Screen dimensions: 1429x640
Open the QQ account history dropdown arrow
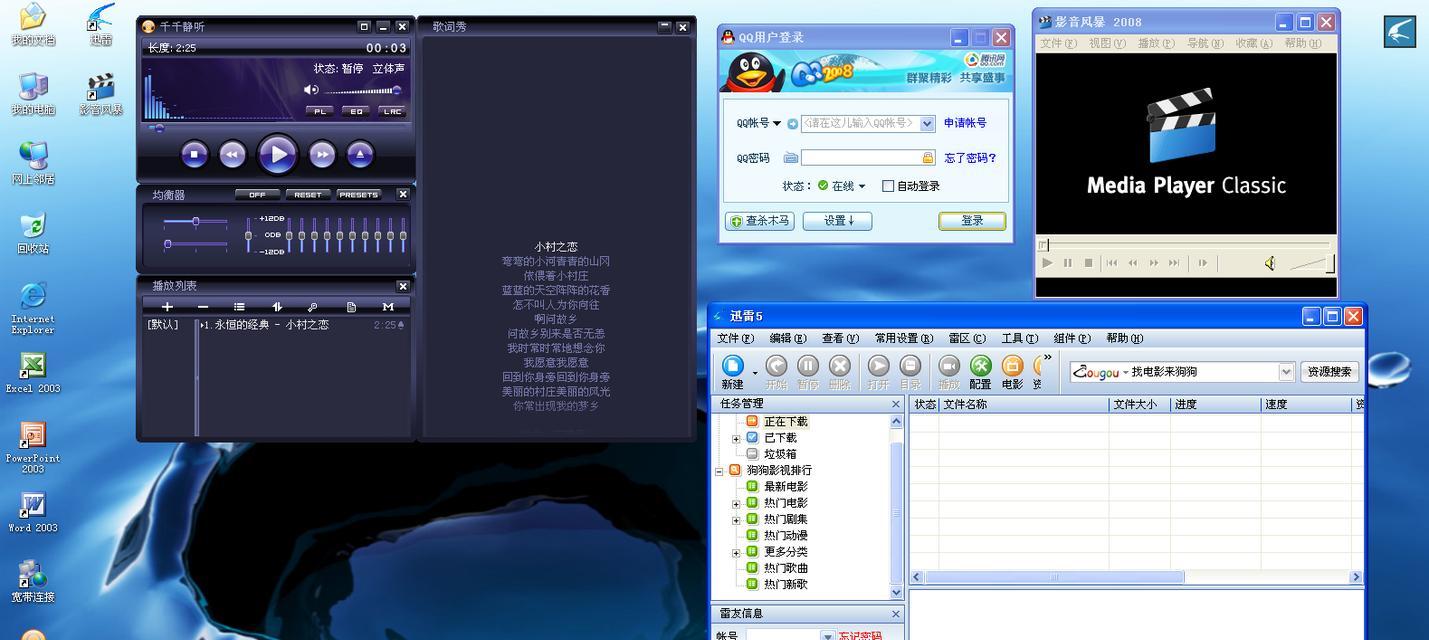[927, 123]
